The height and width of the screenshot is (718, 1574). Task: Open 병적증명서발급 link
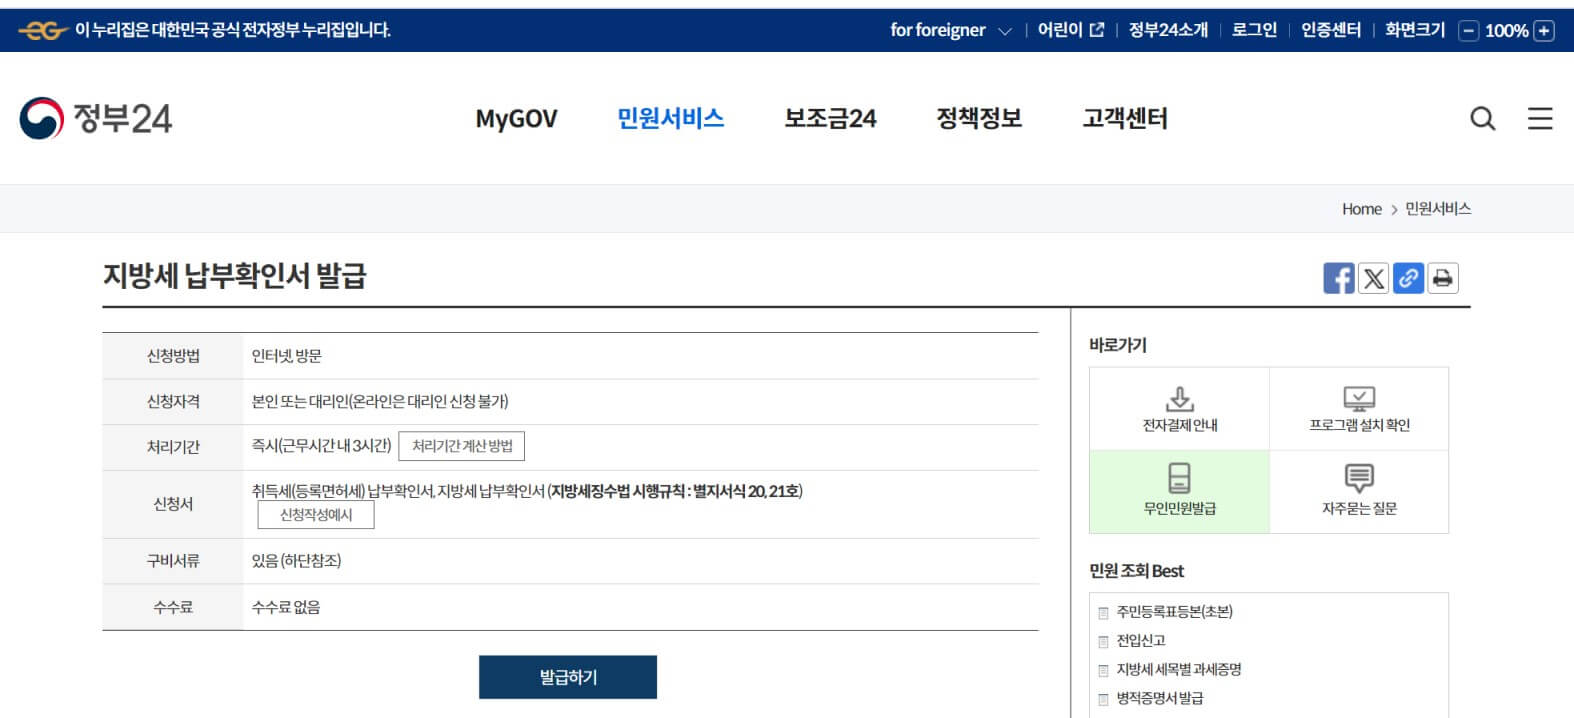point(1160,699)
